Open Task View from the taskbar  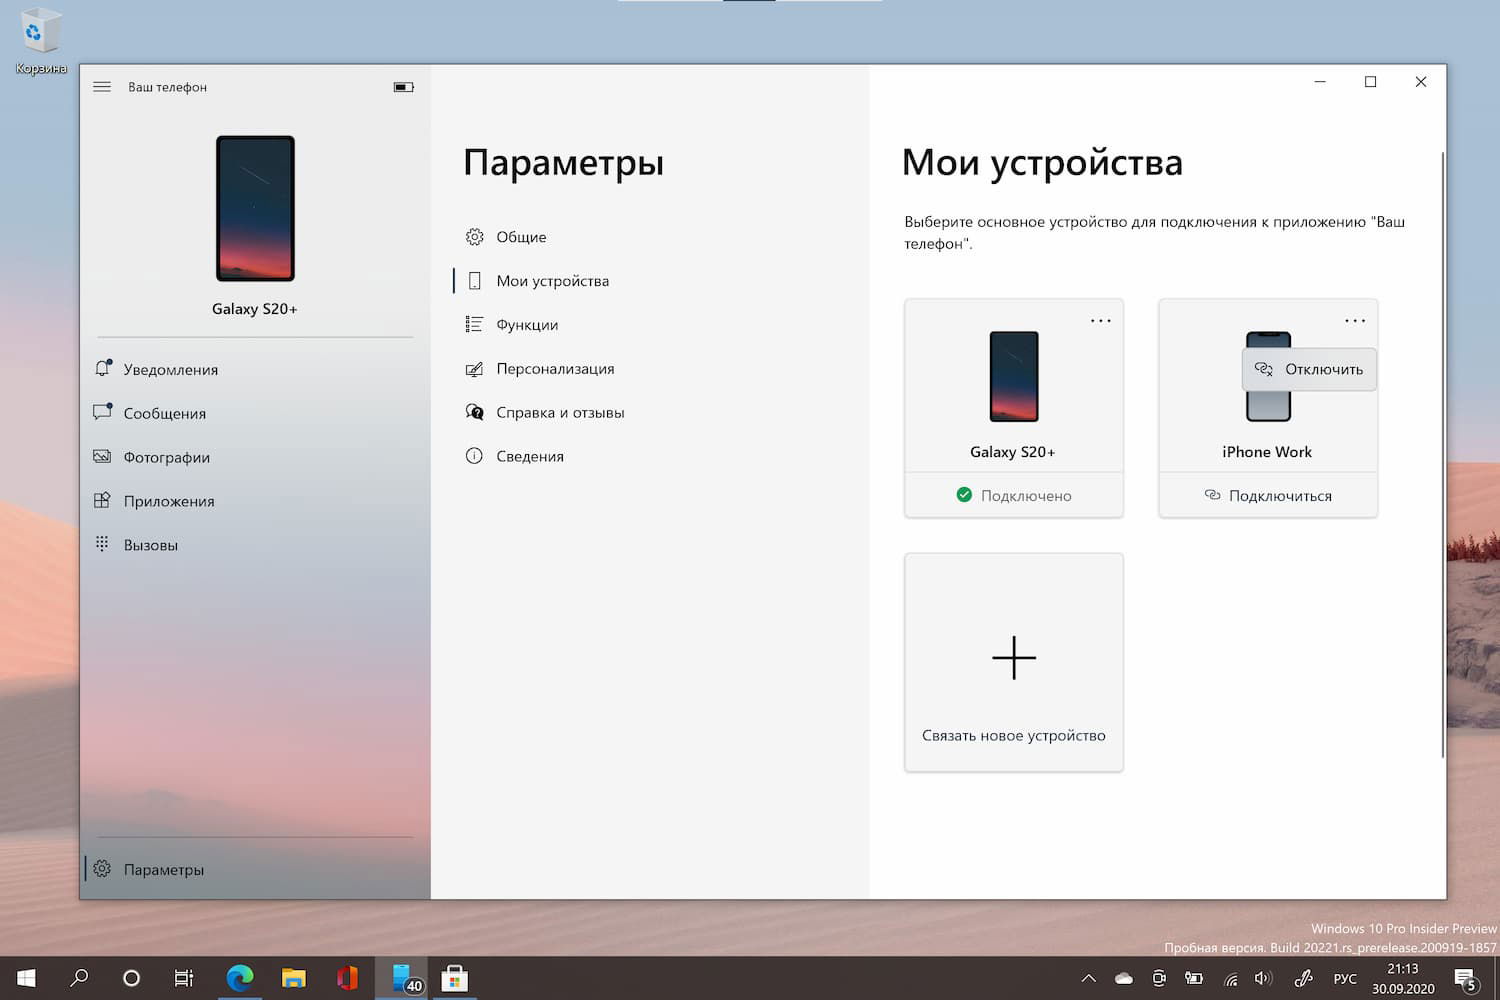click(184, 978)
